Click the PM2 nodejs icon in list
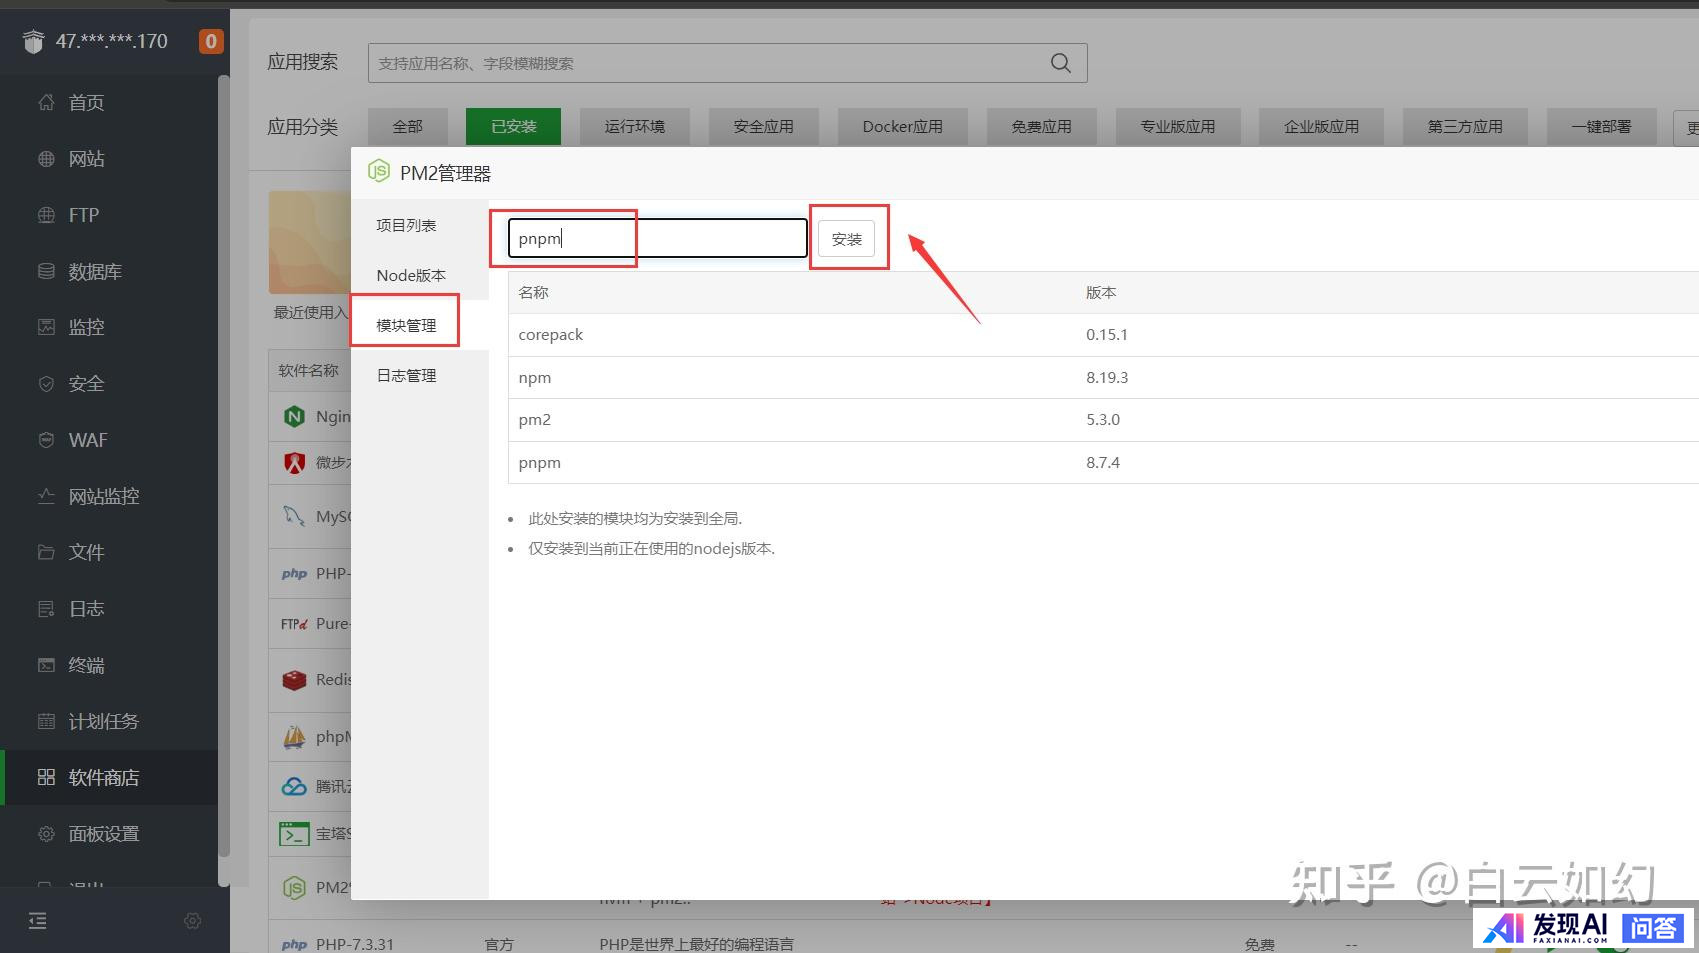 [294, 887]
